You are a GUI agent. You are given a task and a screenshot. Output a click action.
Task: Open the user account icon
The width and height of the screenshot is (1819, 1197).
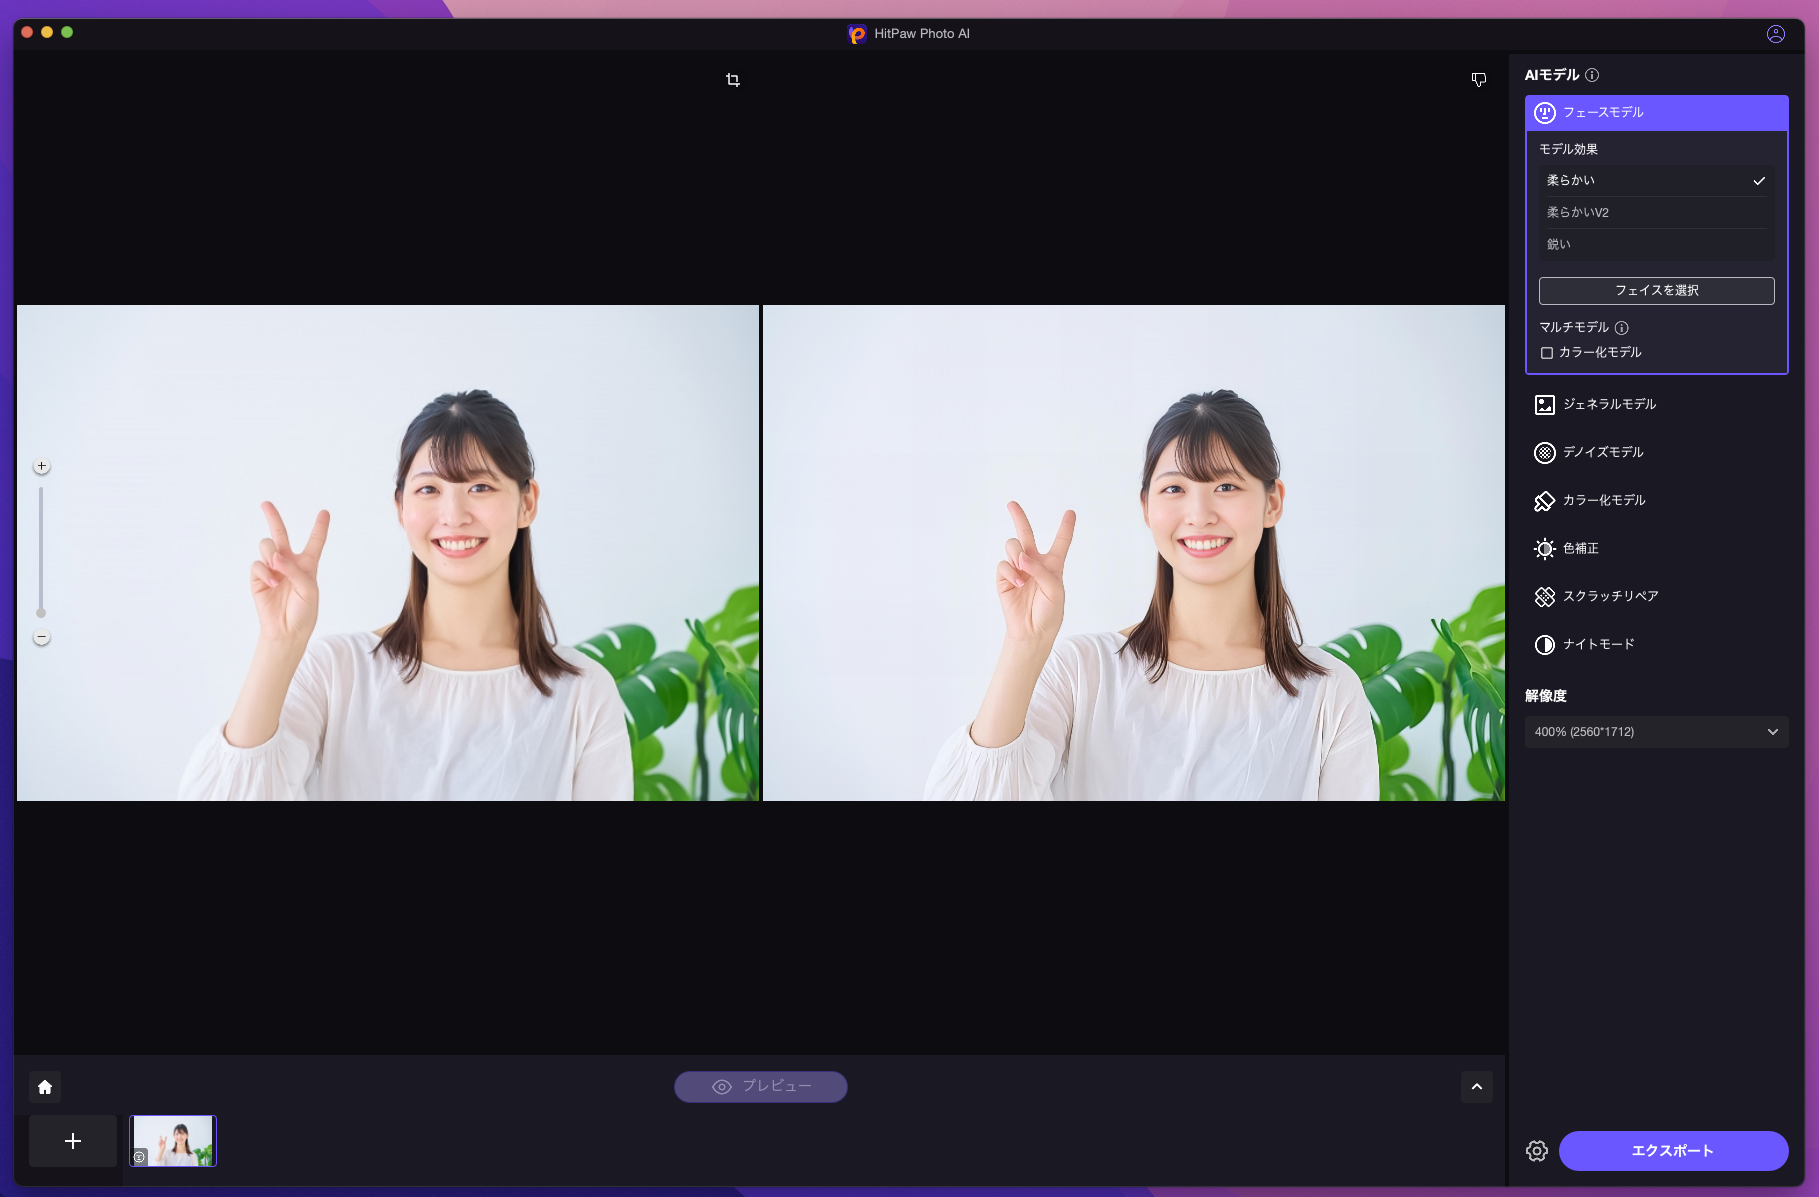pos(1776,34)
